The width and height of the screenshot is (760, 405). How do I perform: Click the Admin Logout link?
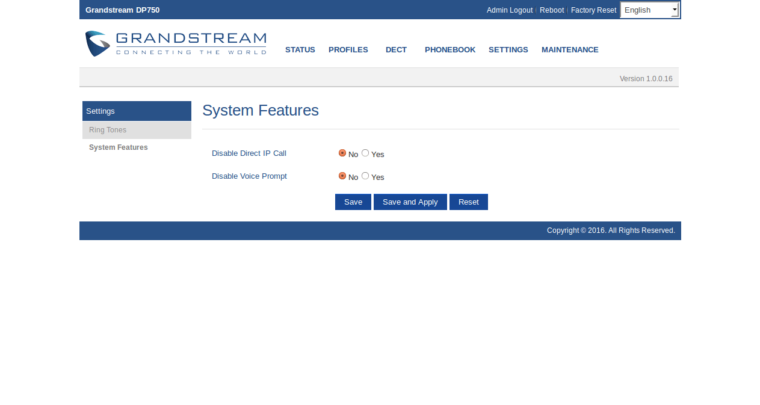click(509, 10)
